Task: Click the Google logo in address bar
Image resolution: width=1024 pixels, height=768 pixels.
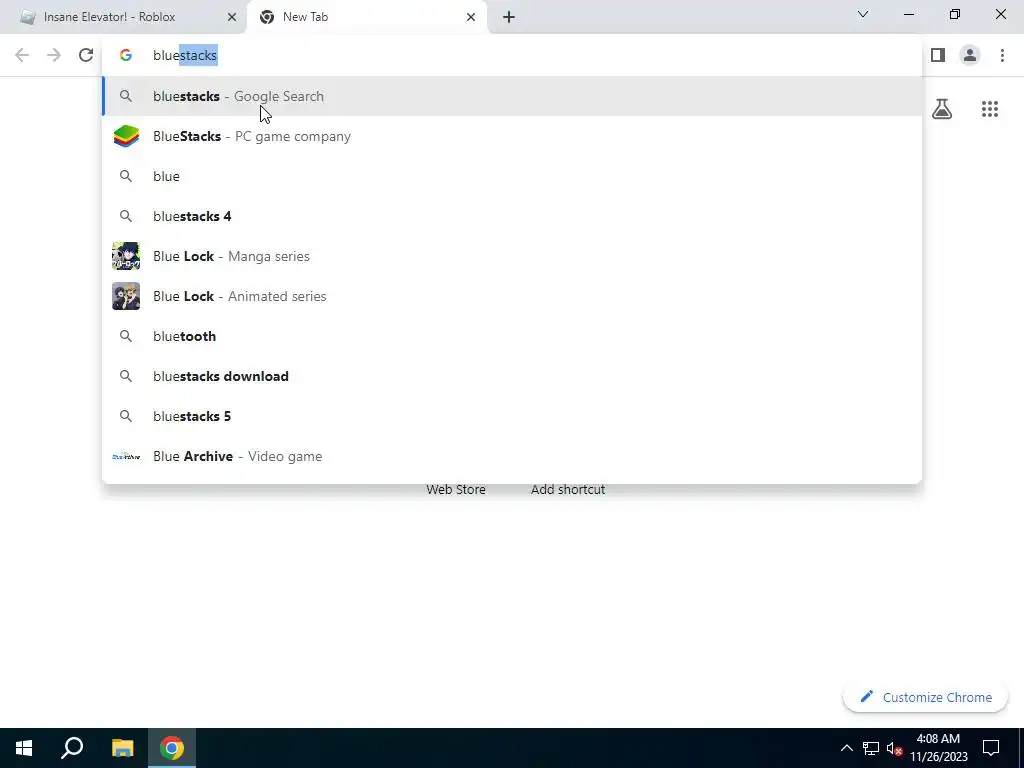Action: tap(125, 56)
